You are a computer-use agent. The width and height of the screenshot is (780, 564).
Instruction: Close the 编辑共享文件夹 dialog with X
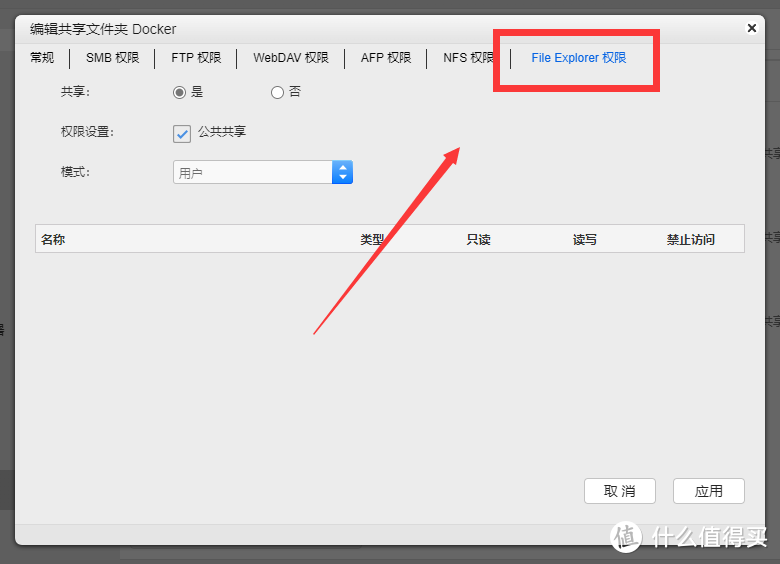click(x=752, y=28)
